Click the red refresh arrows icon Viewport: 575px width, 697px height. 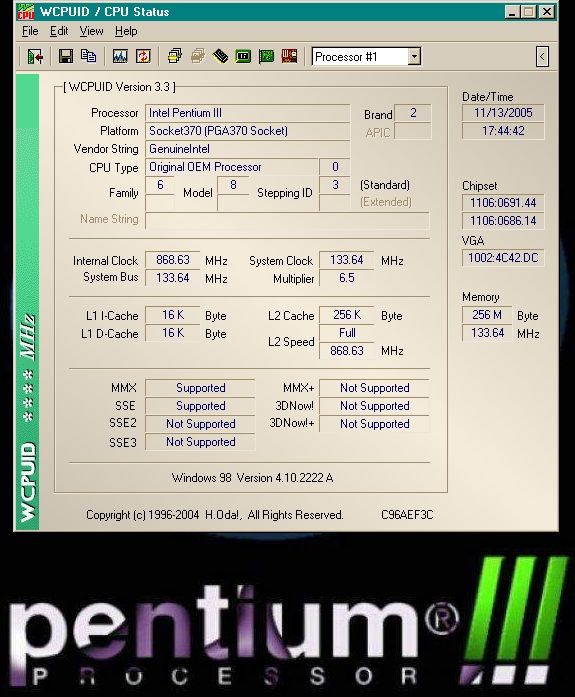143,56
